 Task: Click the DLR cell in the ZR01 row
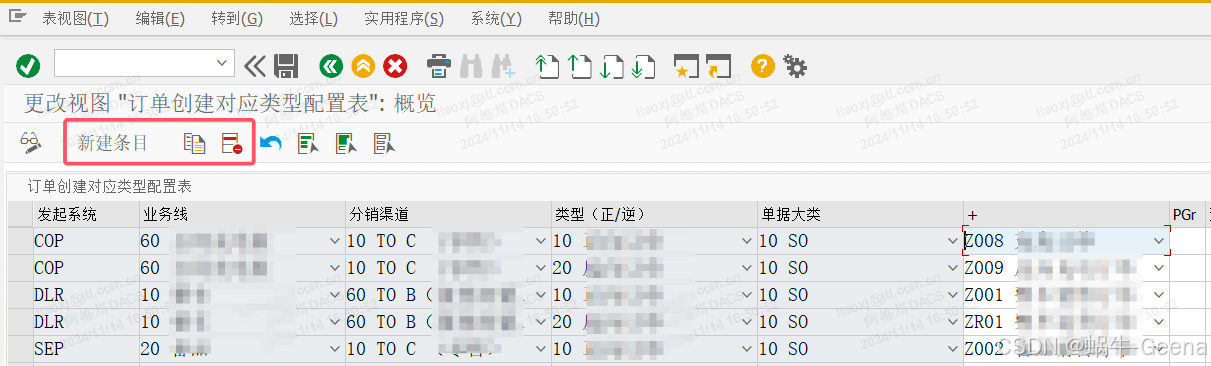86,322
